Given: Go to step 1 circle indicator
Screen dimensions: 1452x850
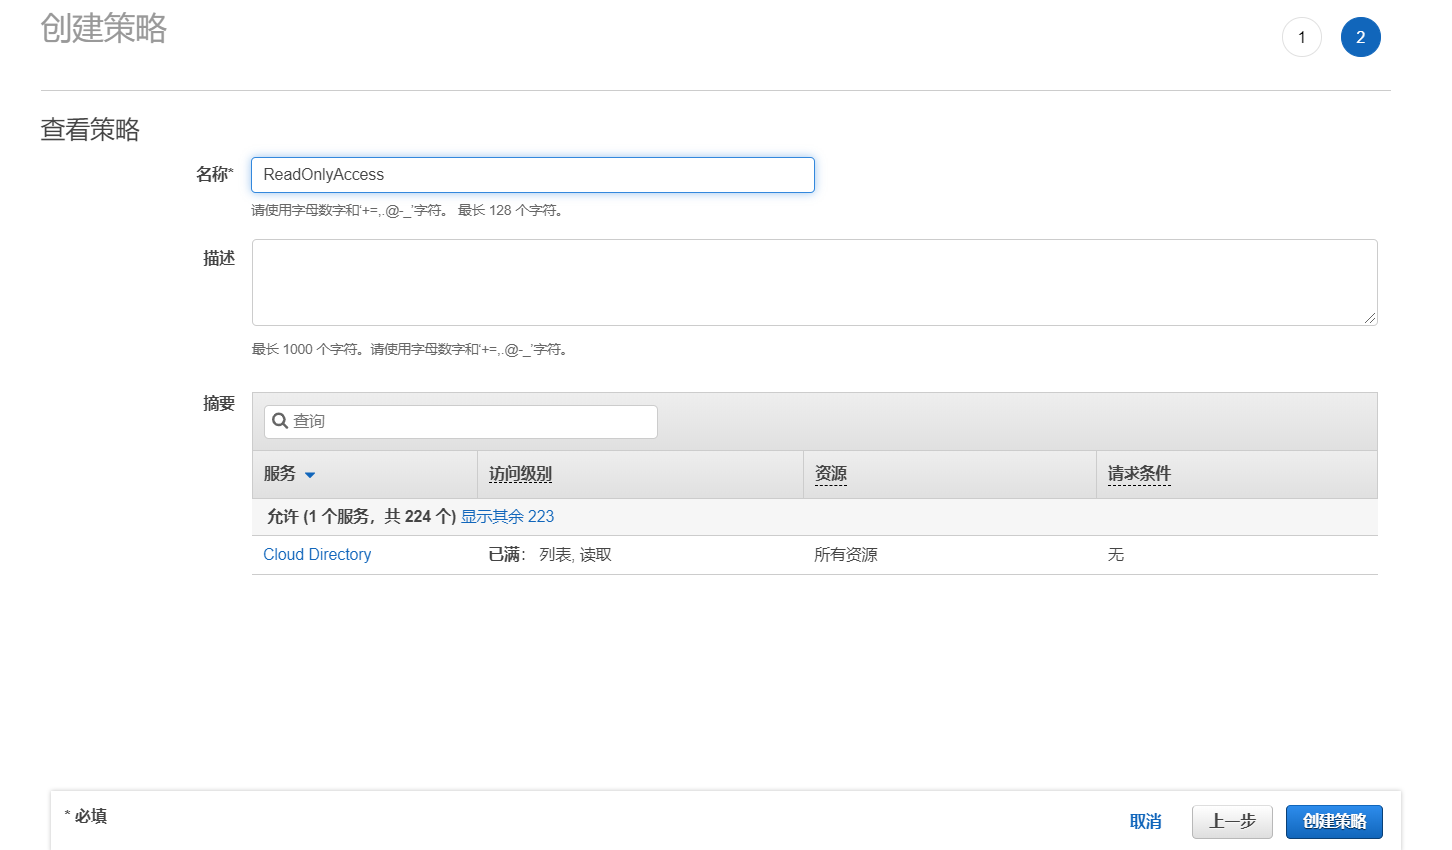Looking at the screenshot, I should tap(1301, 37).
